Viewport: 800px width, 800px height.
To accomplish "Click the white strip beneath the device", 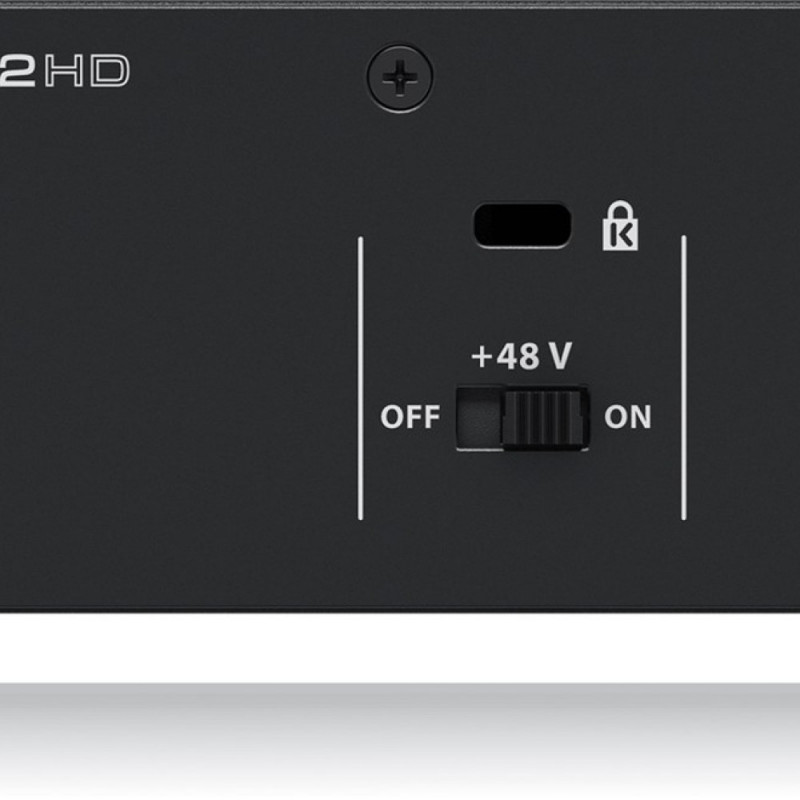I will 400,647.
